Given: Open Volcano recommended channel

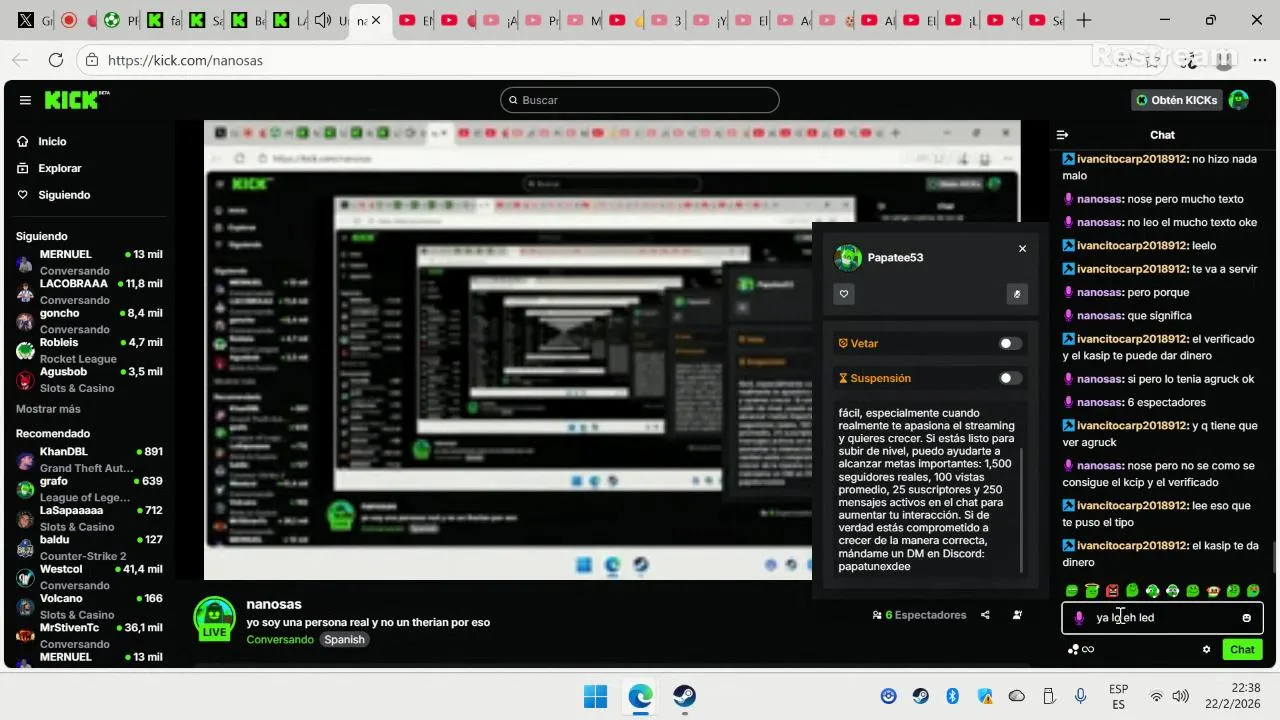Looking at the screenshot, I should (x=89, y=606).
